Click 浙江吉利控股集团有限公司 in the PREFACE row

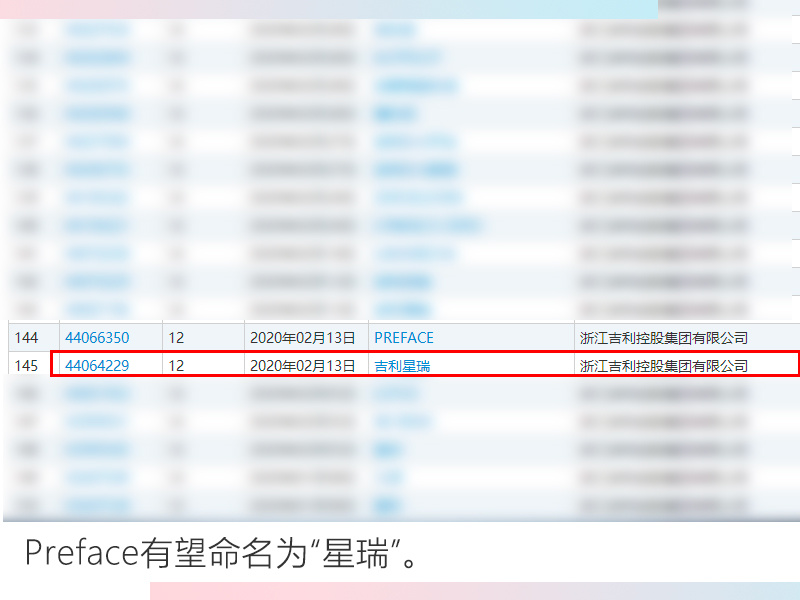pos(664,338)
